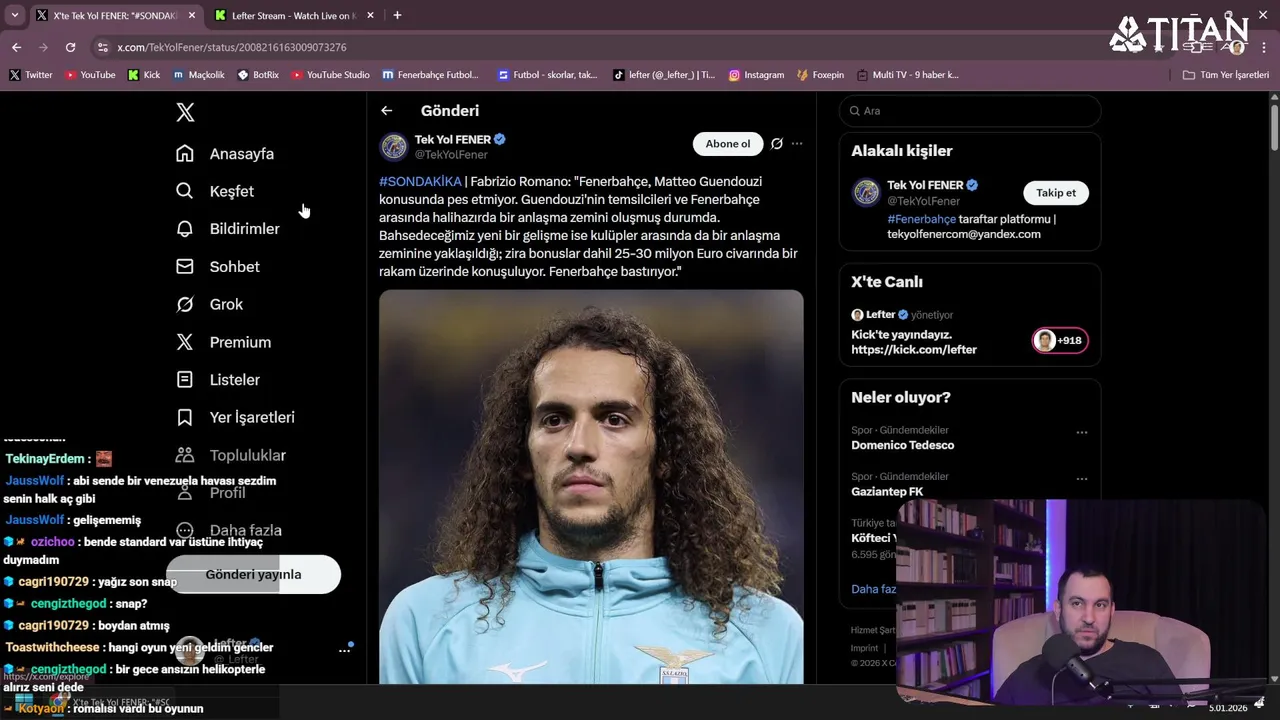Open the Foxepin bookmark
Image resolution: width=1280 pixels, height=720 pixels.
pyautogui.click(x=820, y=75)
